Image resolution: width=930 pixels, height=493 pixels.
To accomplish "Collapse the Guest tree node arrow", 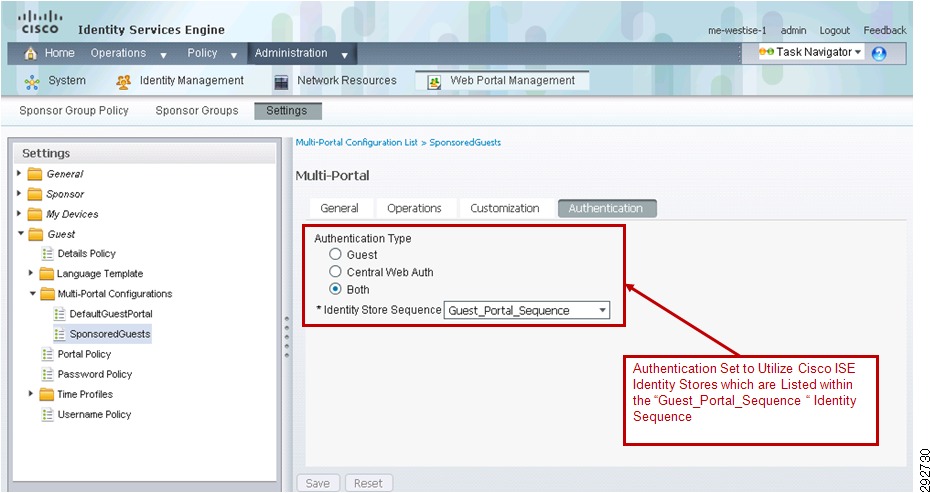I will coord(21,234).
